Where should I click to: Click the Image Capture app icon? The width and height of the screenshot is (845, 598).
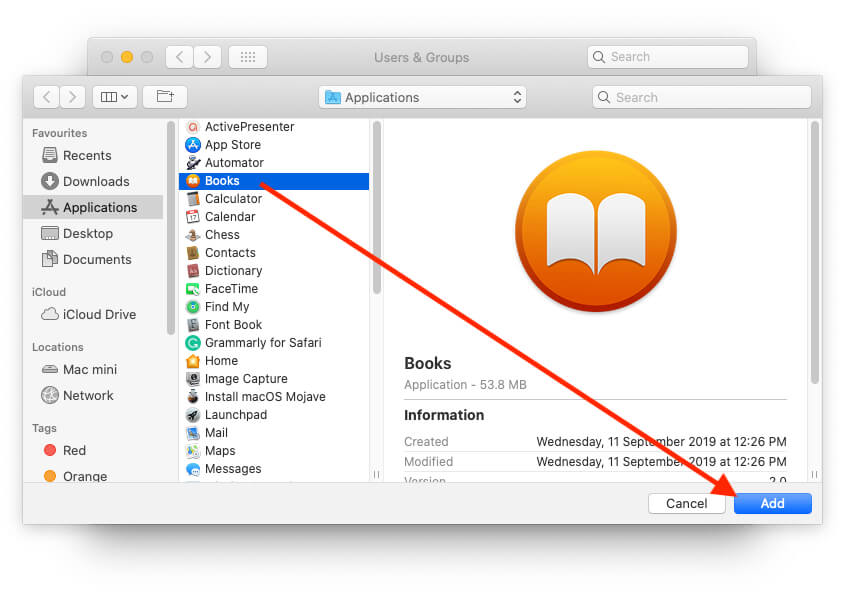(193, 379)
